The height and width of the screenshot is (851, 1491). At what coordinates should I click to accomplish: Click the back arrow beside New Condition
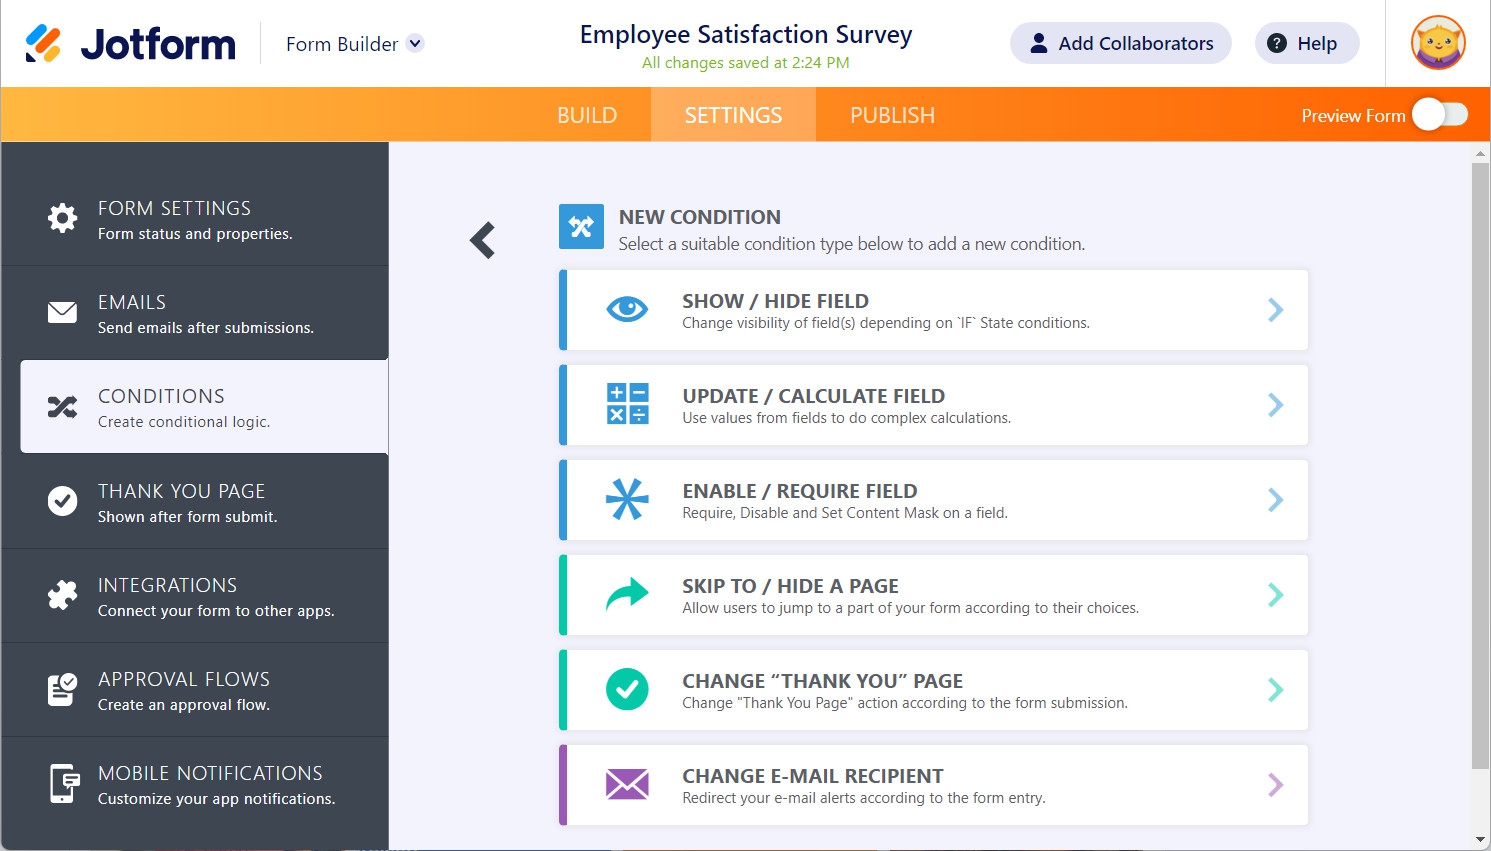pyautogui.click(x=483, y=240)
